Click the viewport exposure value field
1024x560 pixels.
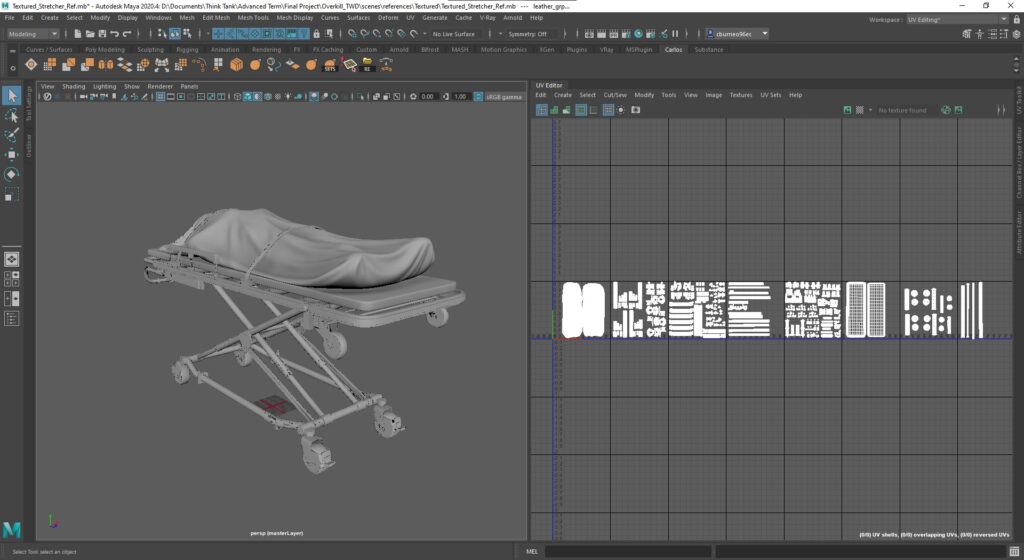click(x=428, y=97)
